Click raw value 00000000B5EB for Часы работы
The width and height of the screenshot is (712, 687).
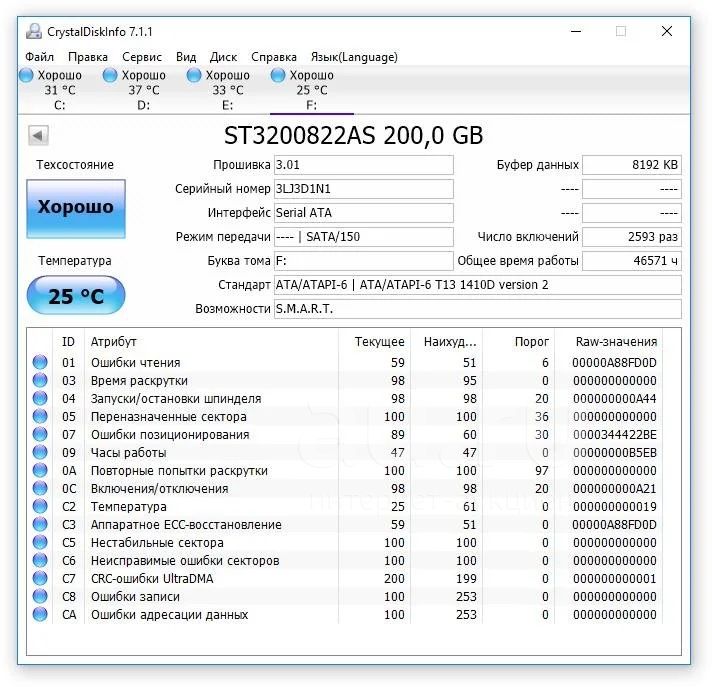click(614, 453)
